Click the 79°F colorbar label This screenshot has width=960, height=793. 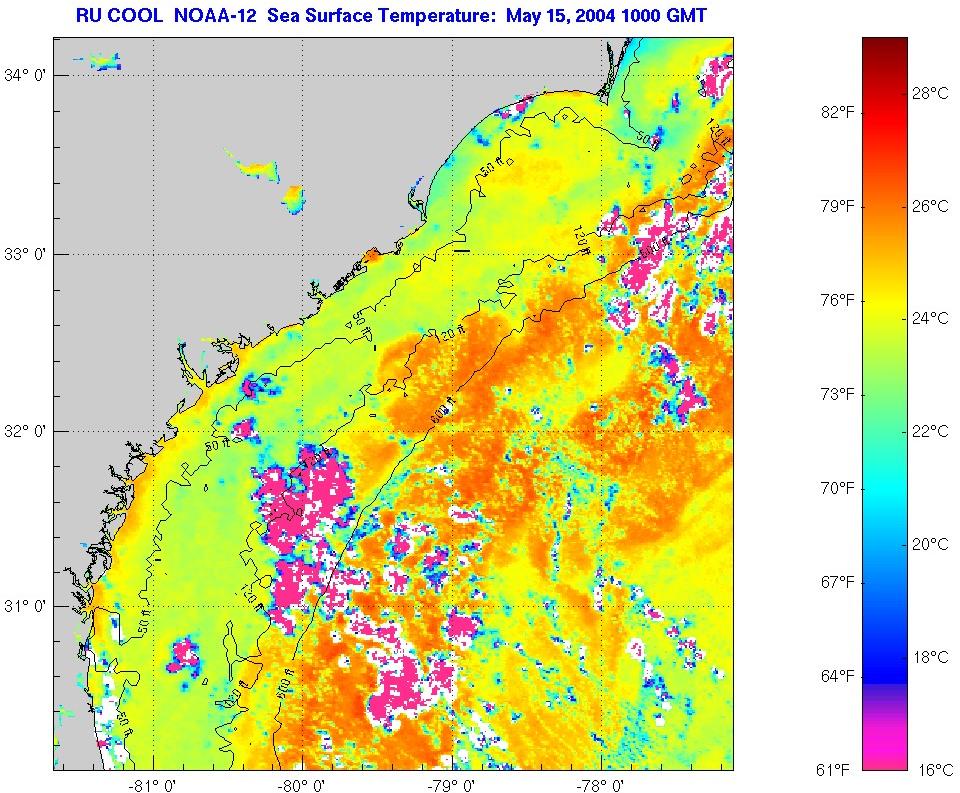pos(838,206)
